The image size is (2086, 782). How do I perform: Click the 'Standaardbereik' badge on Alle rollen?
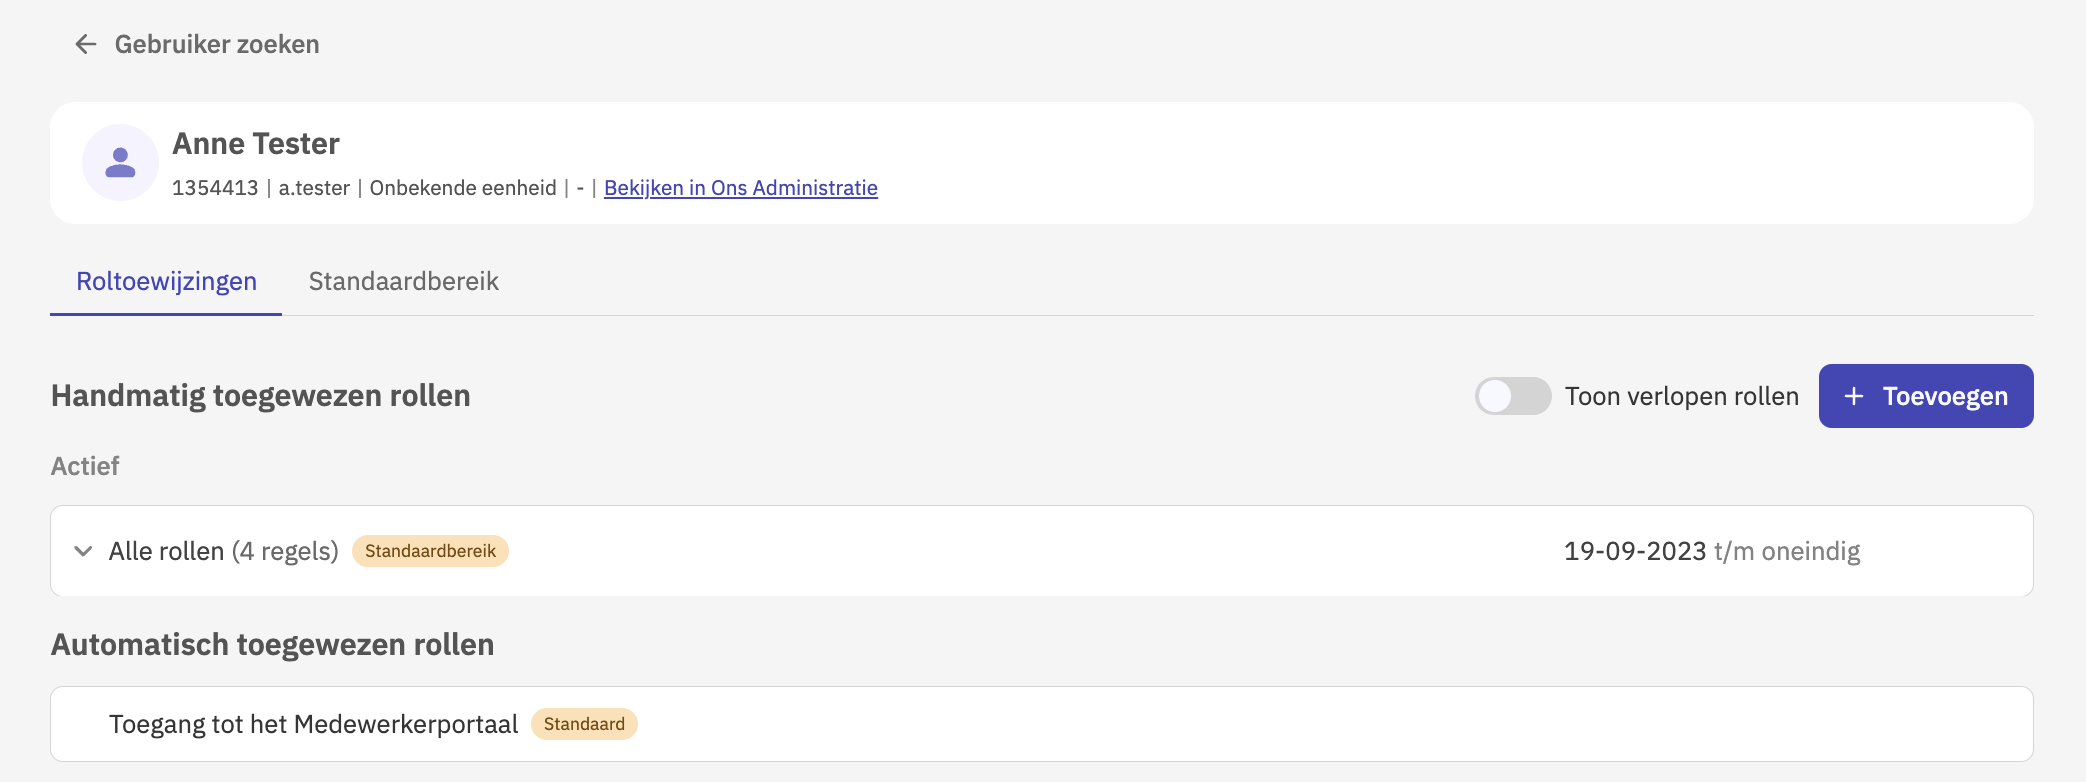click(430, 551)
